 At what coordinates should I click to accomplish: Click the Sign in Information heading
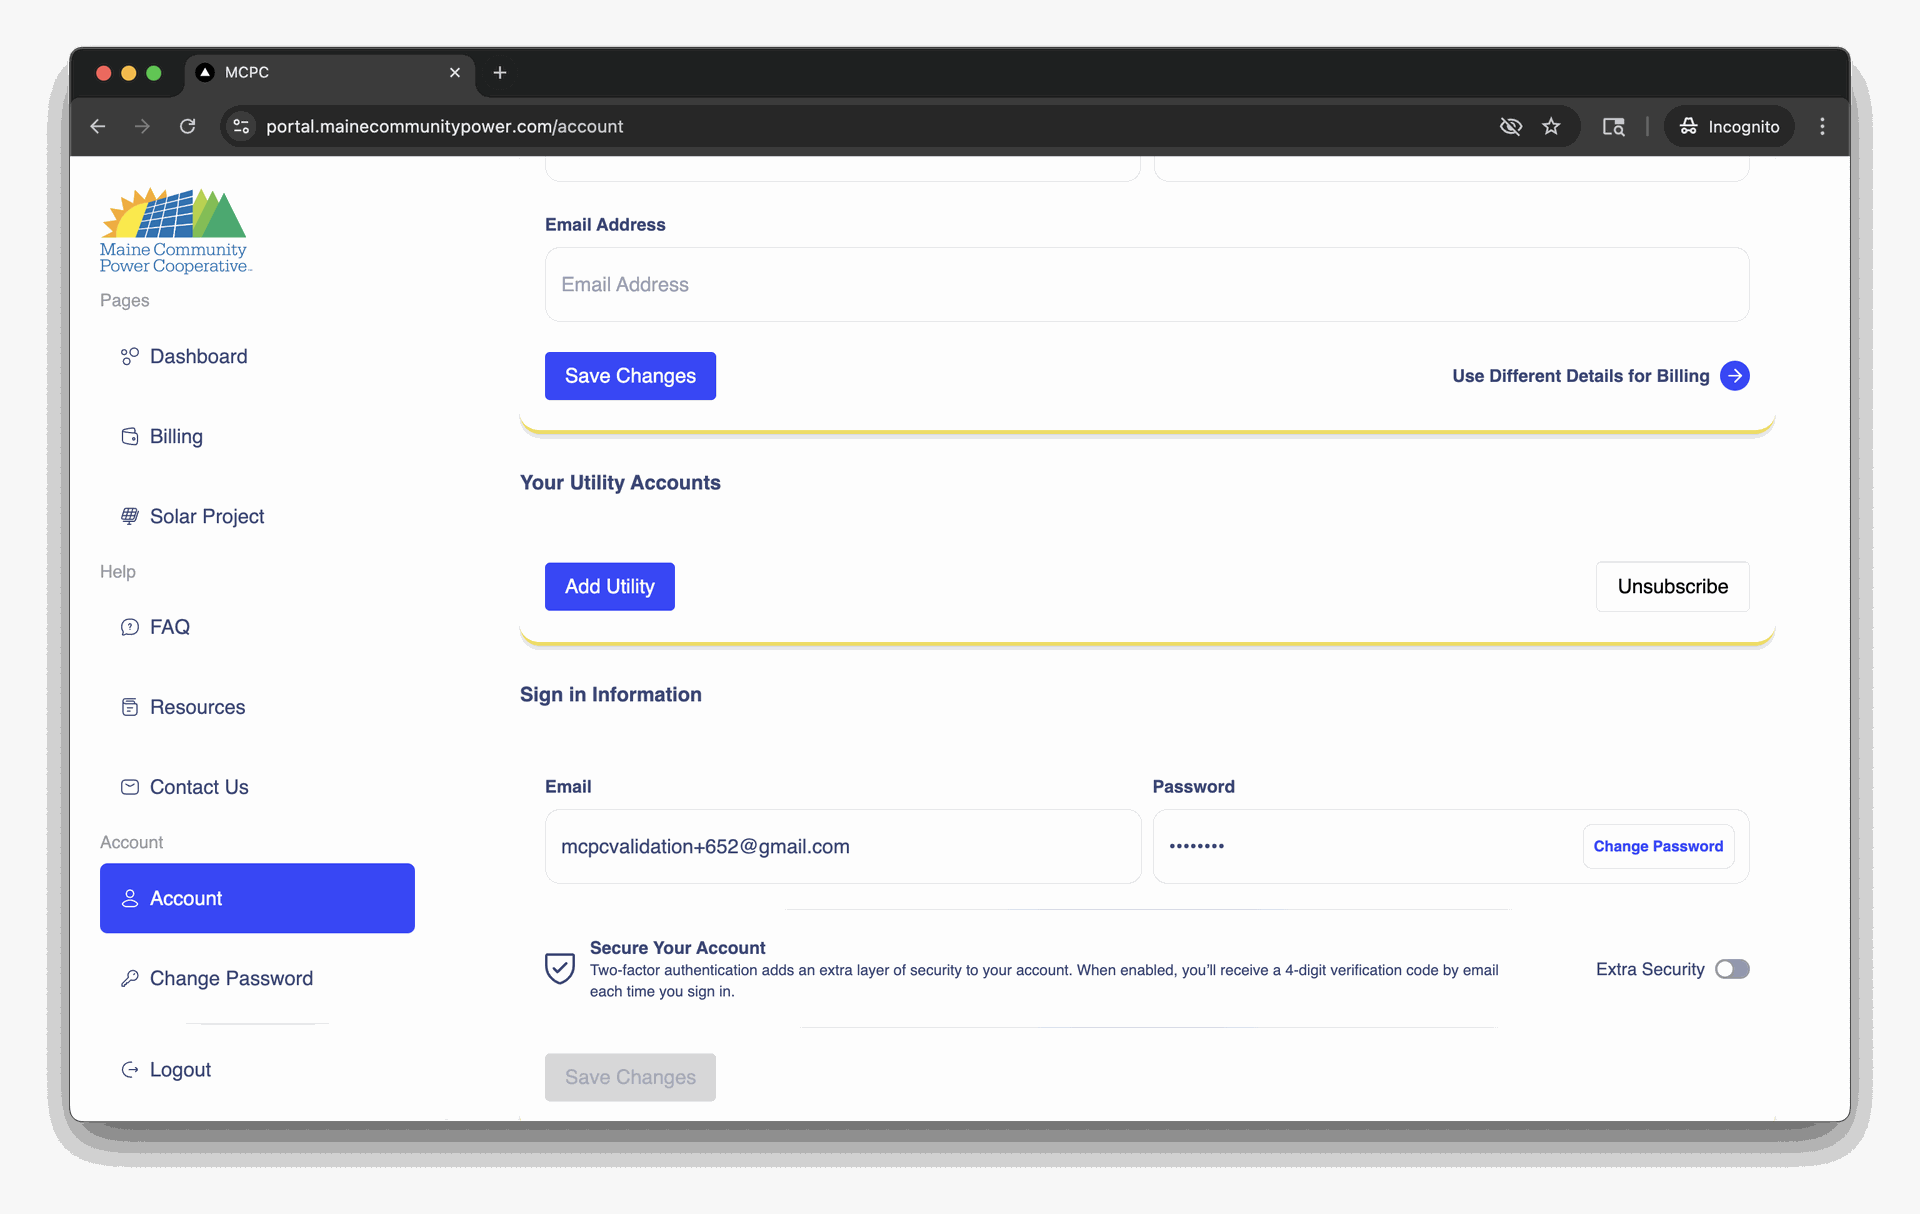pyautogui.click(x=611, y=694)
